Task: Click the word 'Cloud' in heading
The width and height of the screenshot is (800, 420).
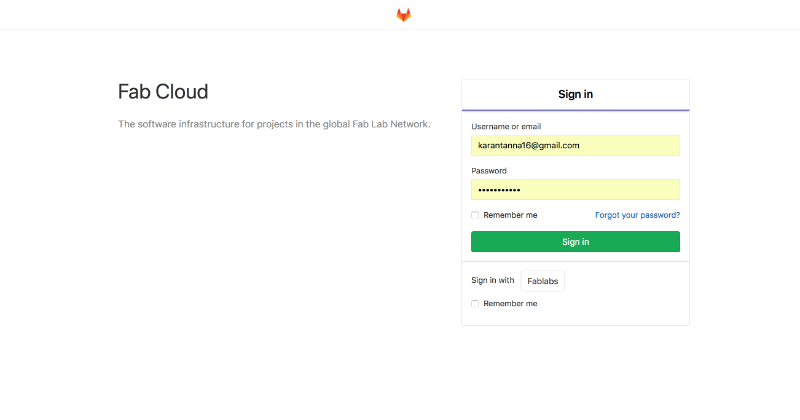Action: coord(182,92)
